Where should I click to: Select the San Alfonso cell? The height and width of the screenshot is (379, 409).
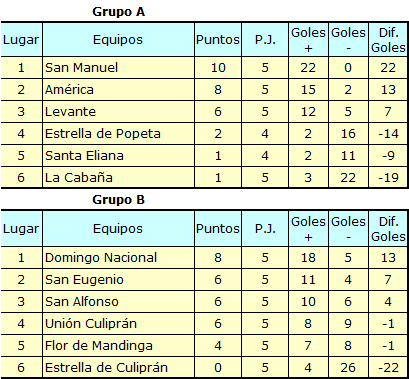118,302
